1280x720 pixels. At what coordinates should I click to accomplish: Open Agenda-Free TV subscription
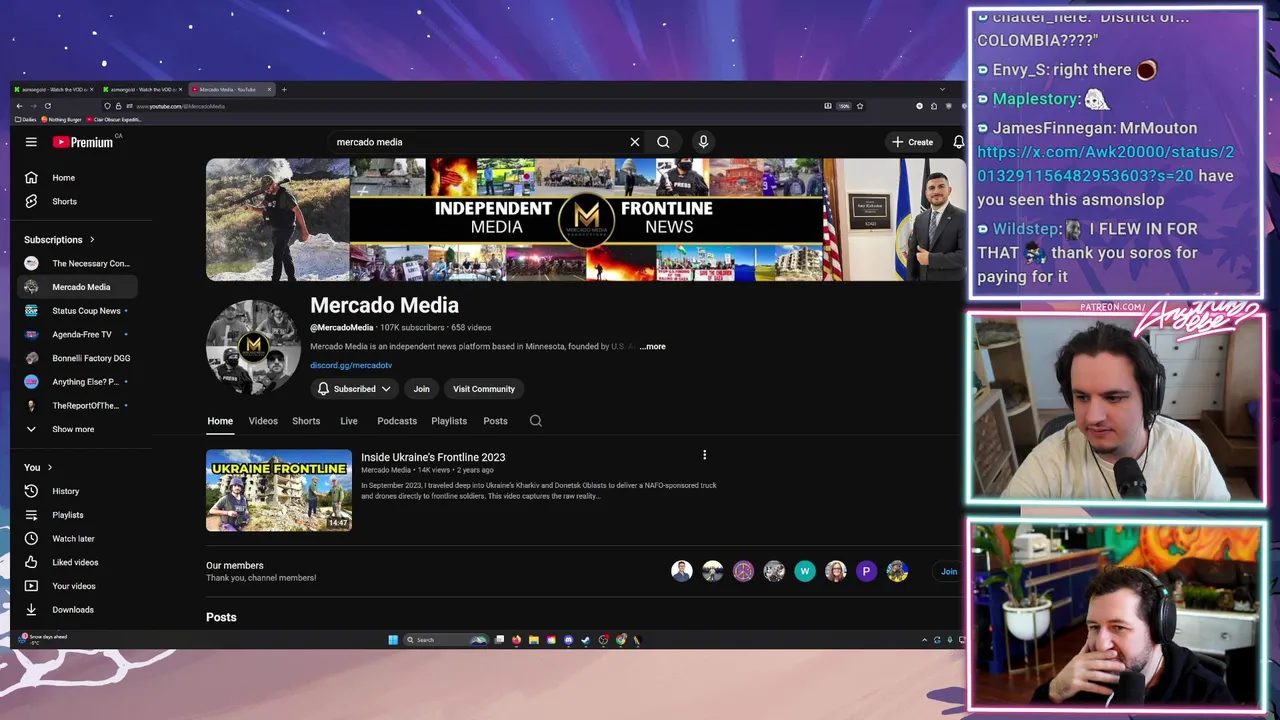[78, 335]
